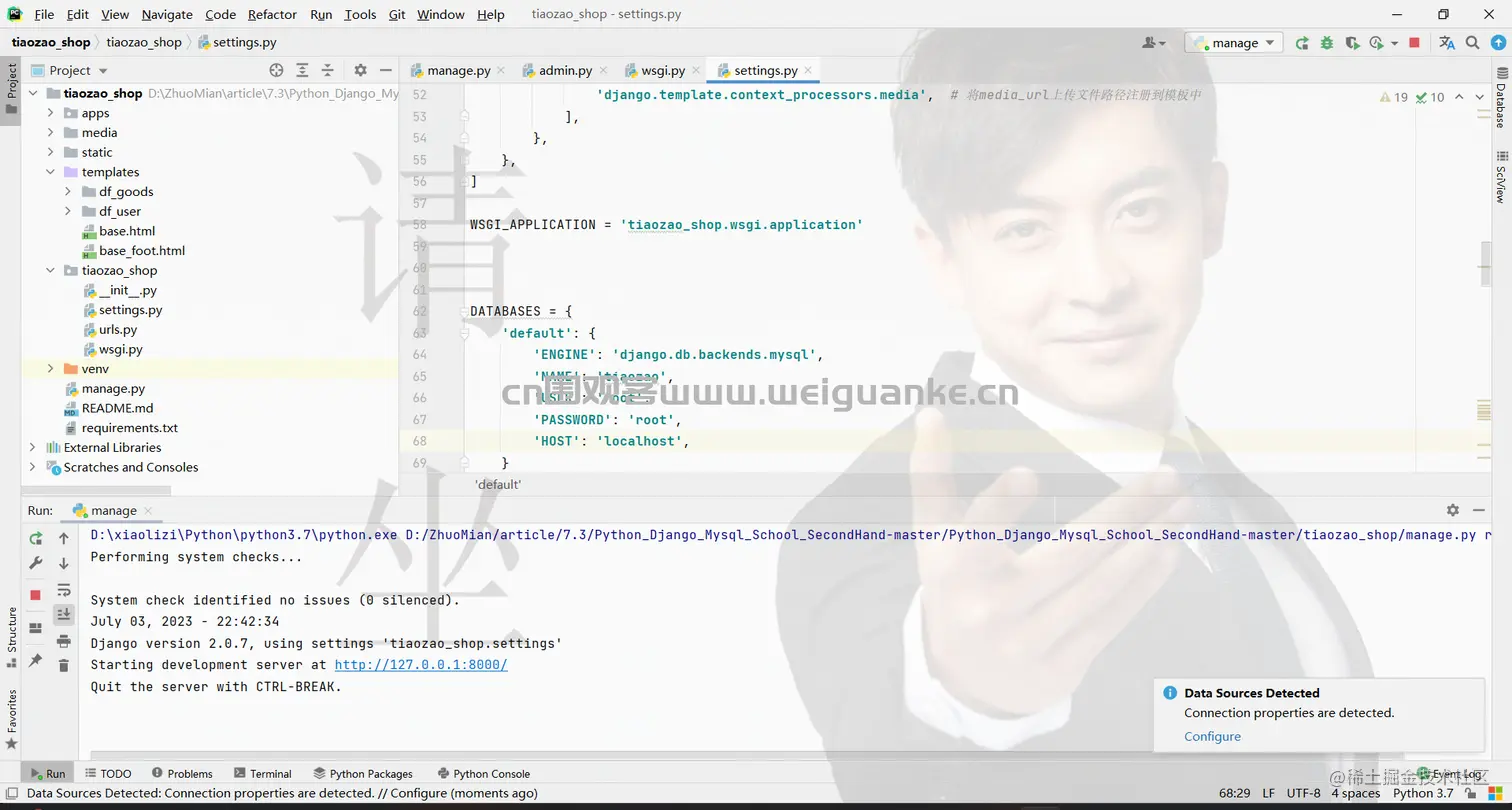Run manage with coverage

(x=1352, y=43)
